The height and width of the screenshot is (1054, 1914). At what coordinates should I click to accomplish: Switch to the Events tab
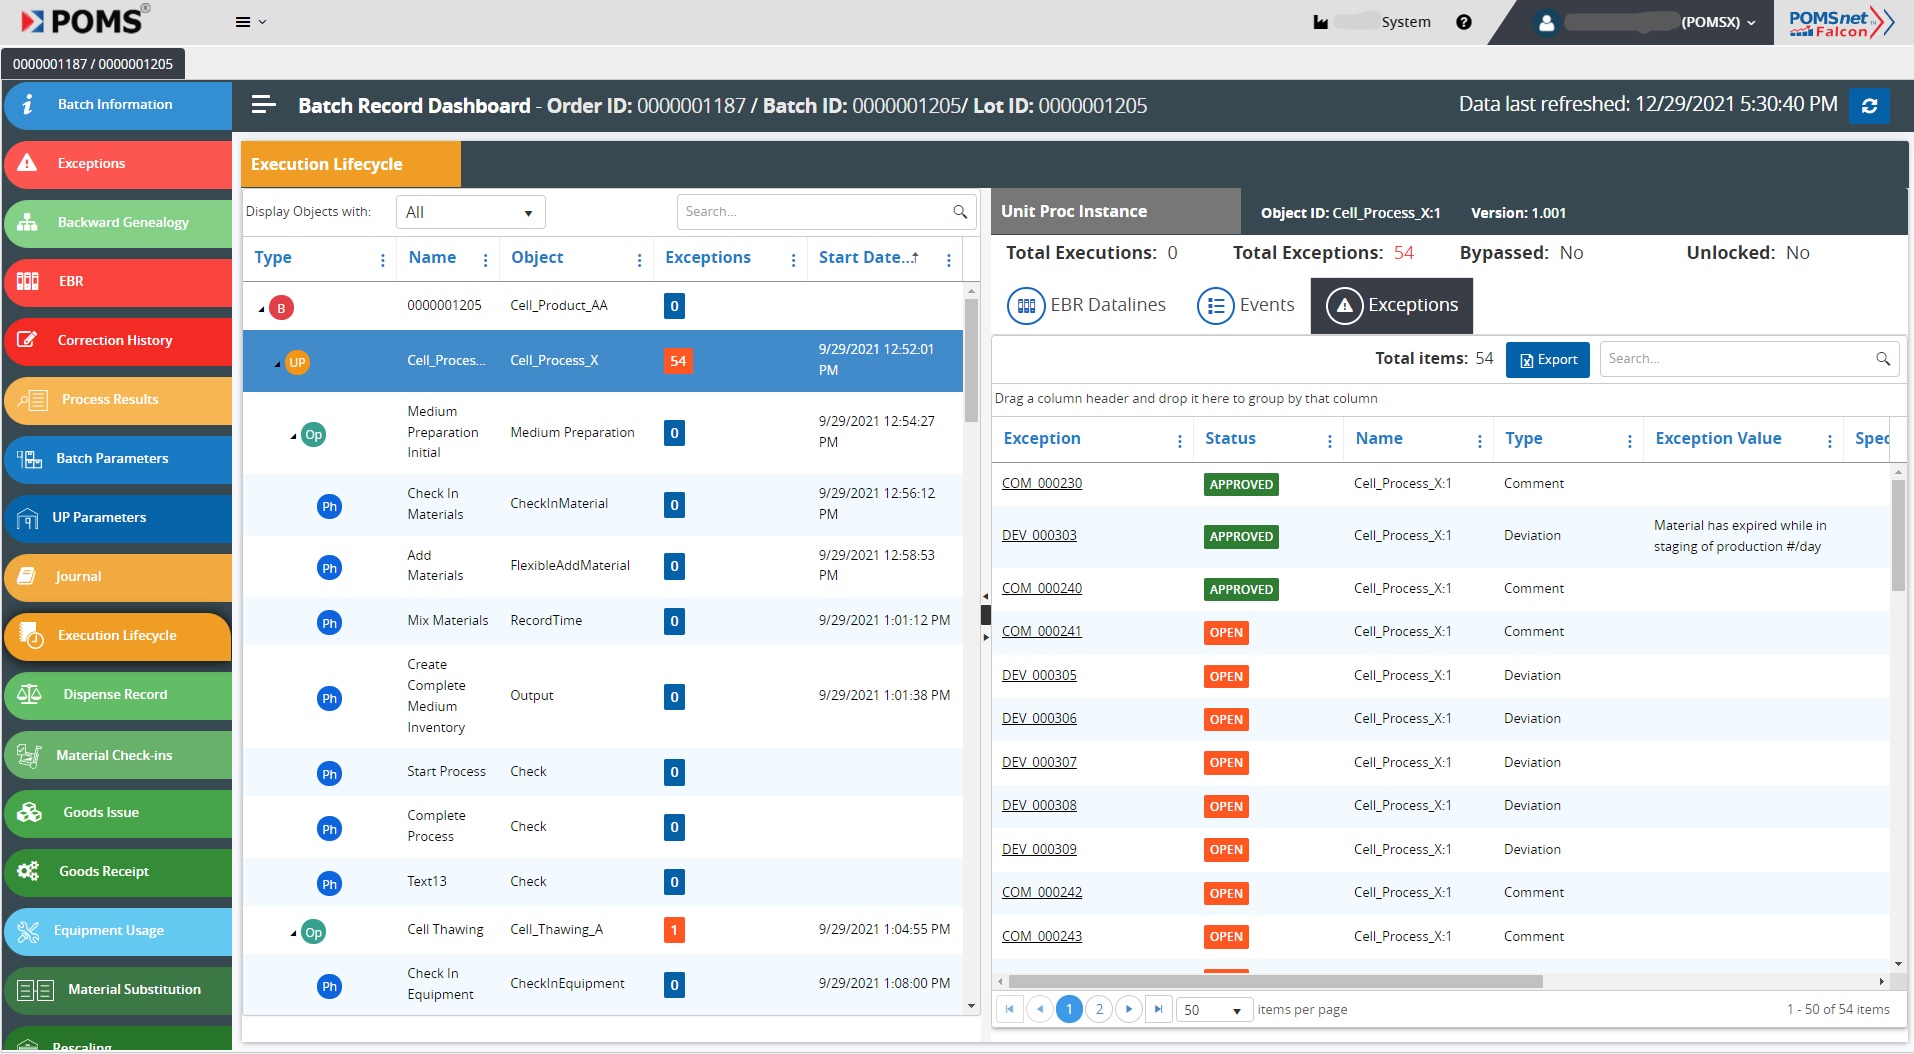pos(1246,305)
